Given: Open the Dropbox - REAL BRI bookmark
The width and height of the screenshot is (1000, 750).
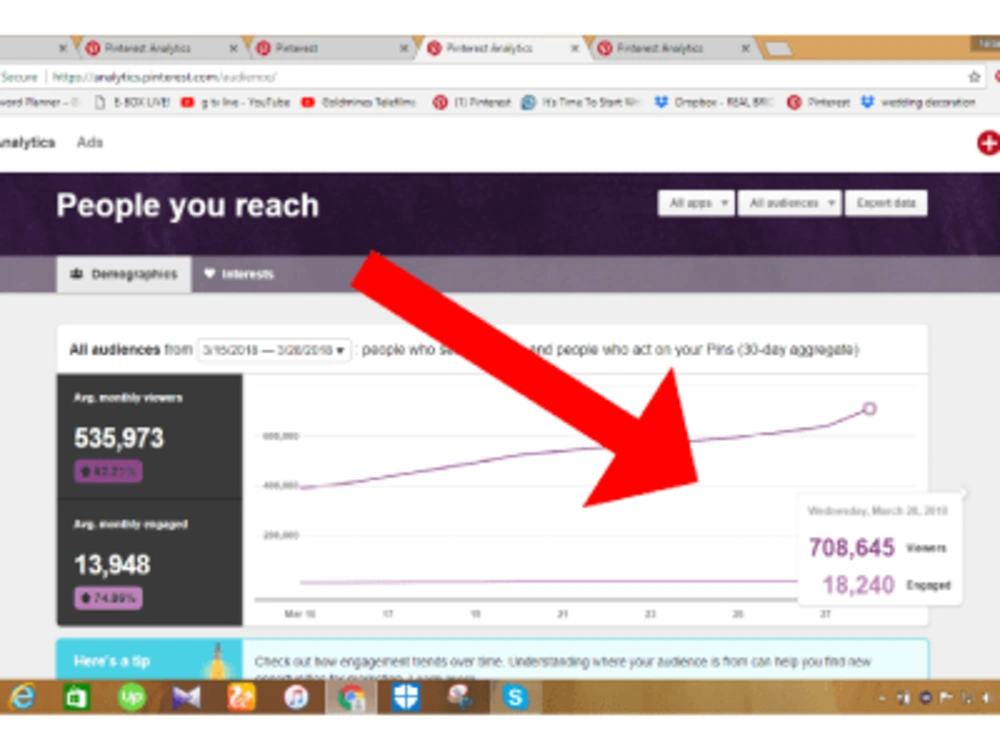Looking at the screenshot, I should tap(714, 102).
